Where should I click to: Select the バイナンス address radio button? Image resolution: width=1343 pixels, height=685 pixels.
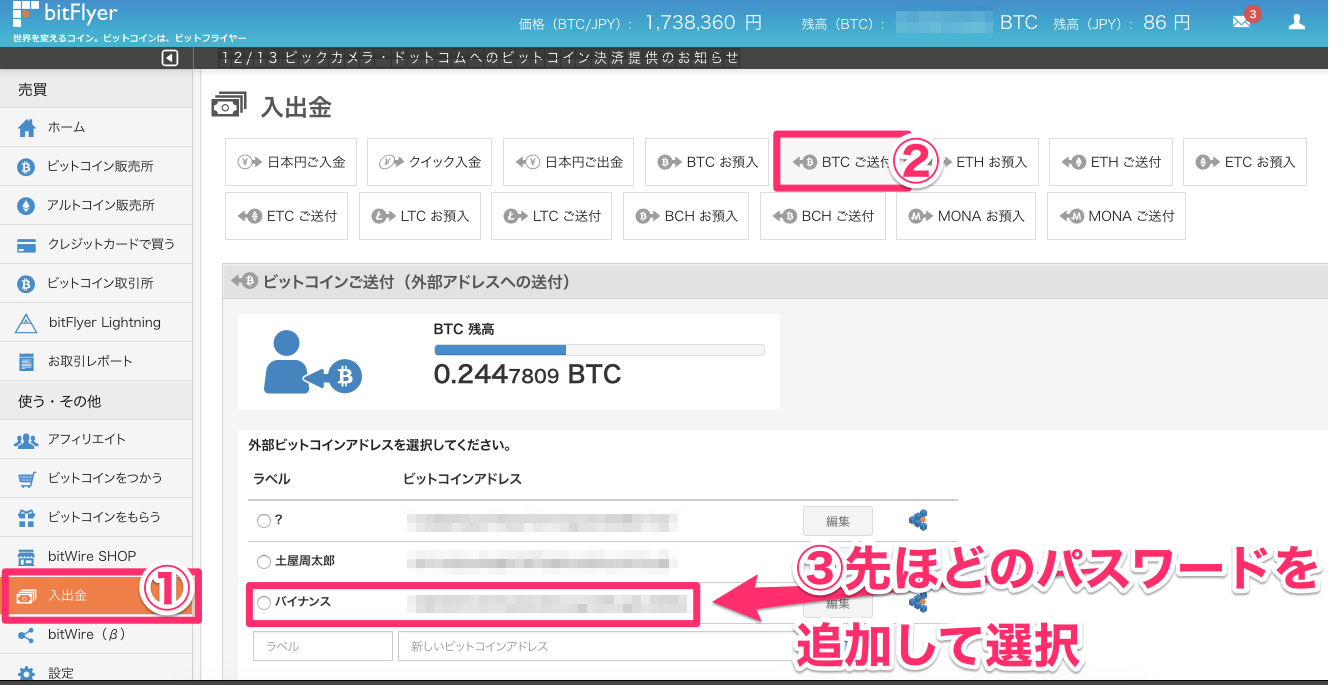(x=263, y=603)
